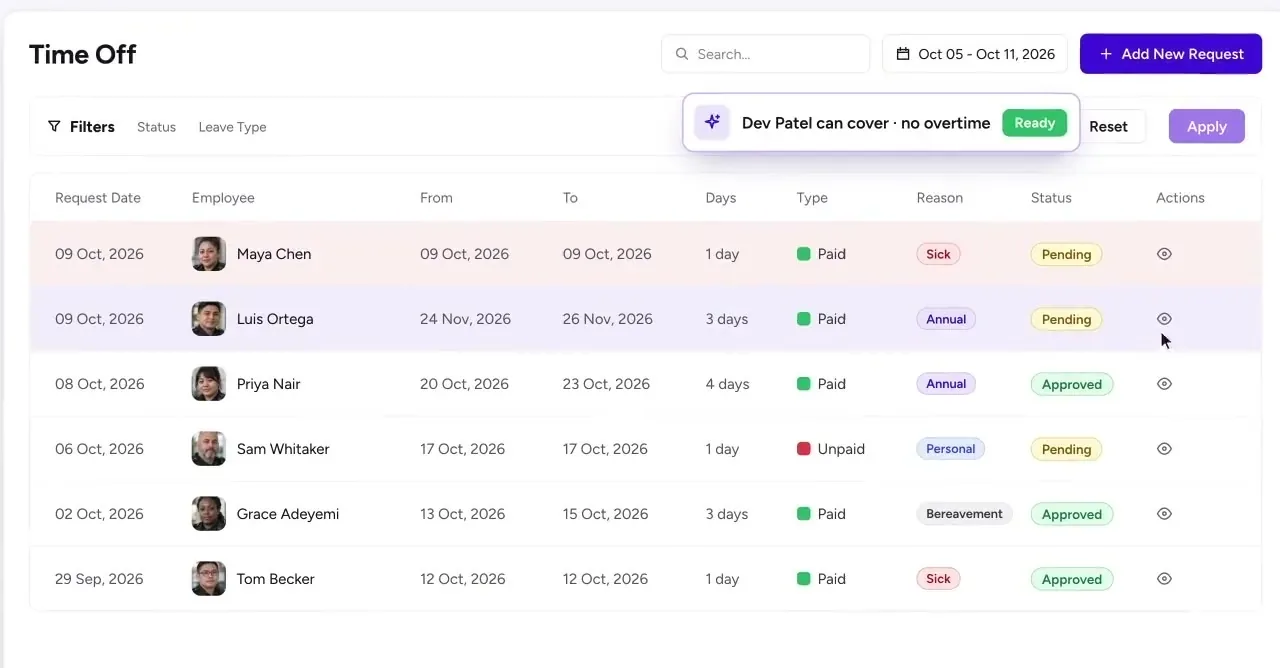Click the Personal reason tag
The height and width of the screenshot is (668, 1280).
pyautogui.click(x=950, y=449)
